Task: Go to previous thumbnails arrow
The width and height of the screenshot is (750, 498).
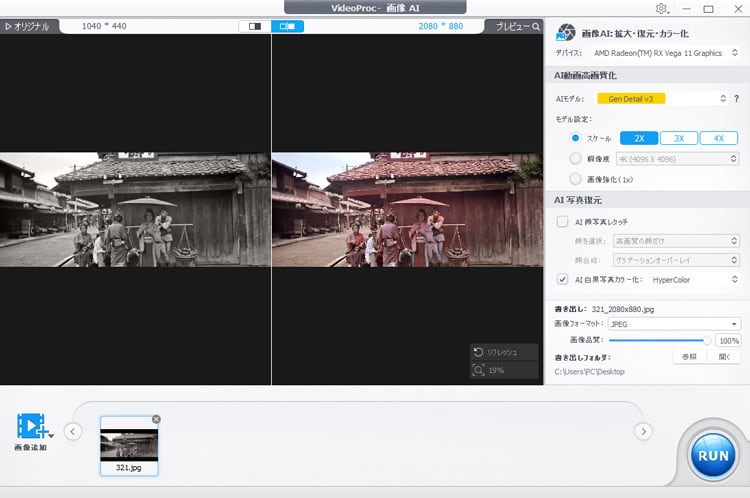Action: 73,432
